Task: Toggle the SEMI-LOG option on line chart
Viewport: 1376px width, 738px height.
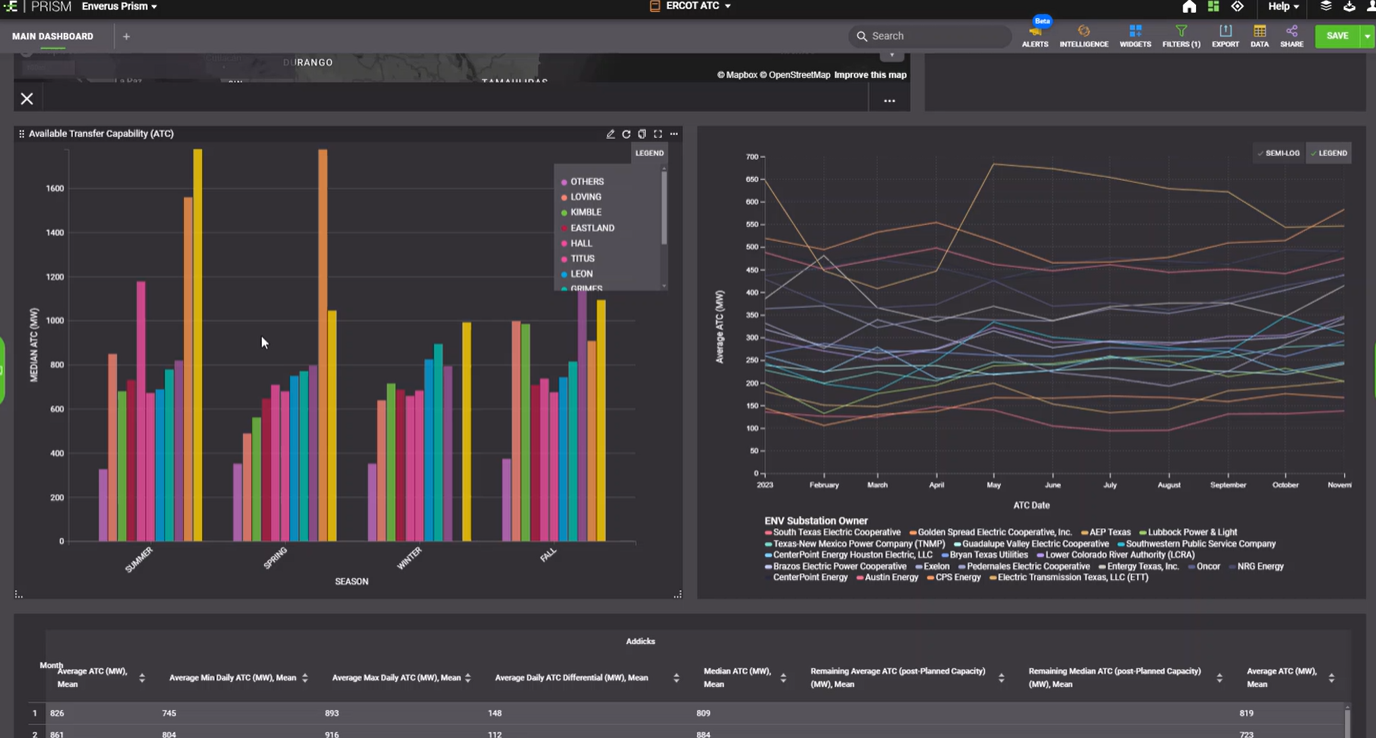Action: [x=1278, y=153]
